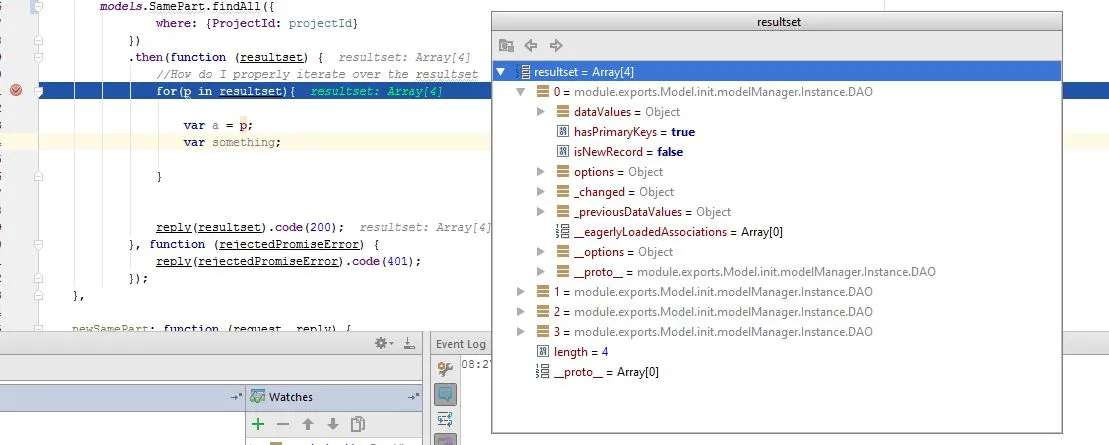Click the hasPrimaryKeys boolean field icon
The height and width of the screenshot is (445, 1109).
click(563, 132)
